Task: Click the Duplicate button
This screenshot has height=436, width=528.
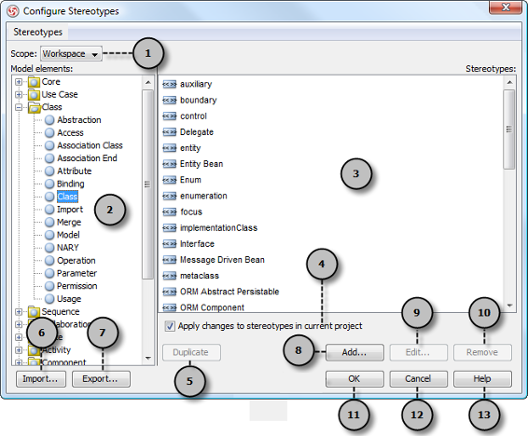Action: pos(191,353)
